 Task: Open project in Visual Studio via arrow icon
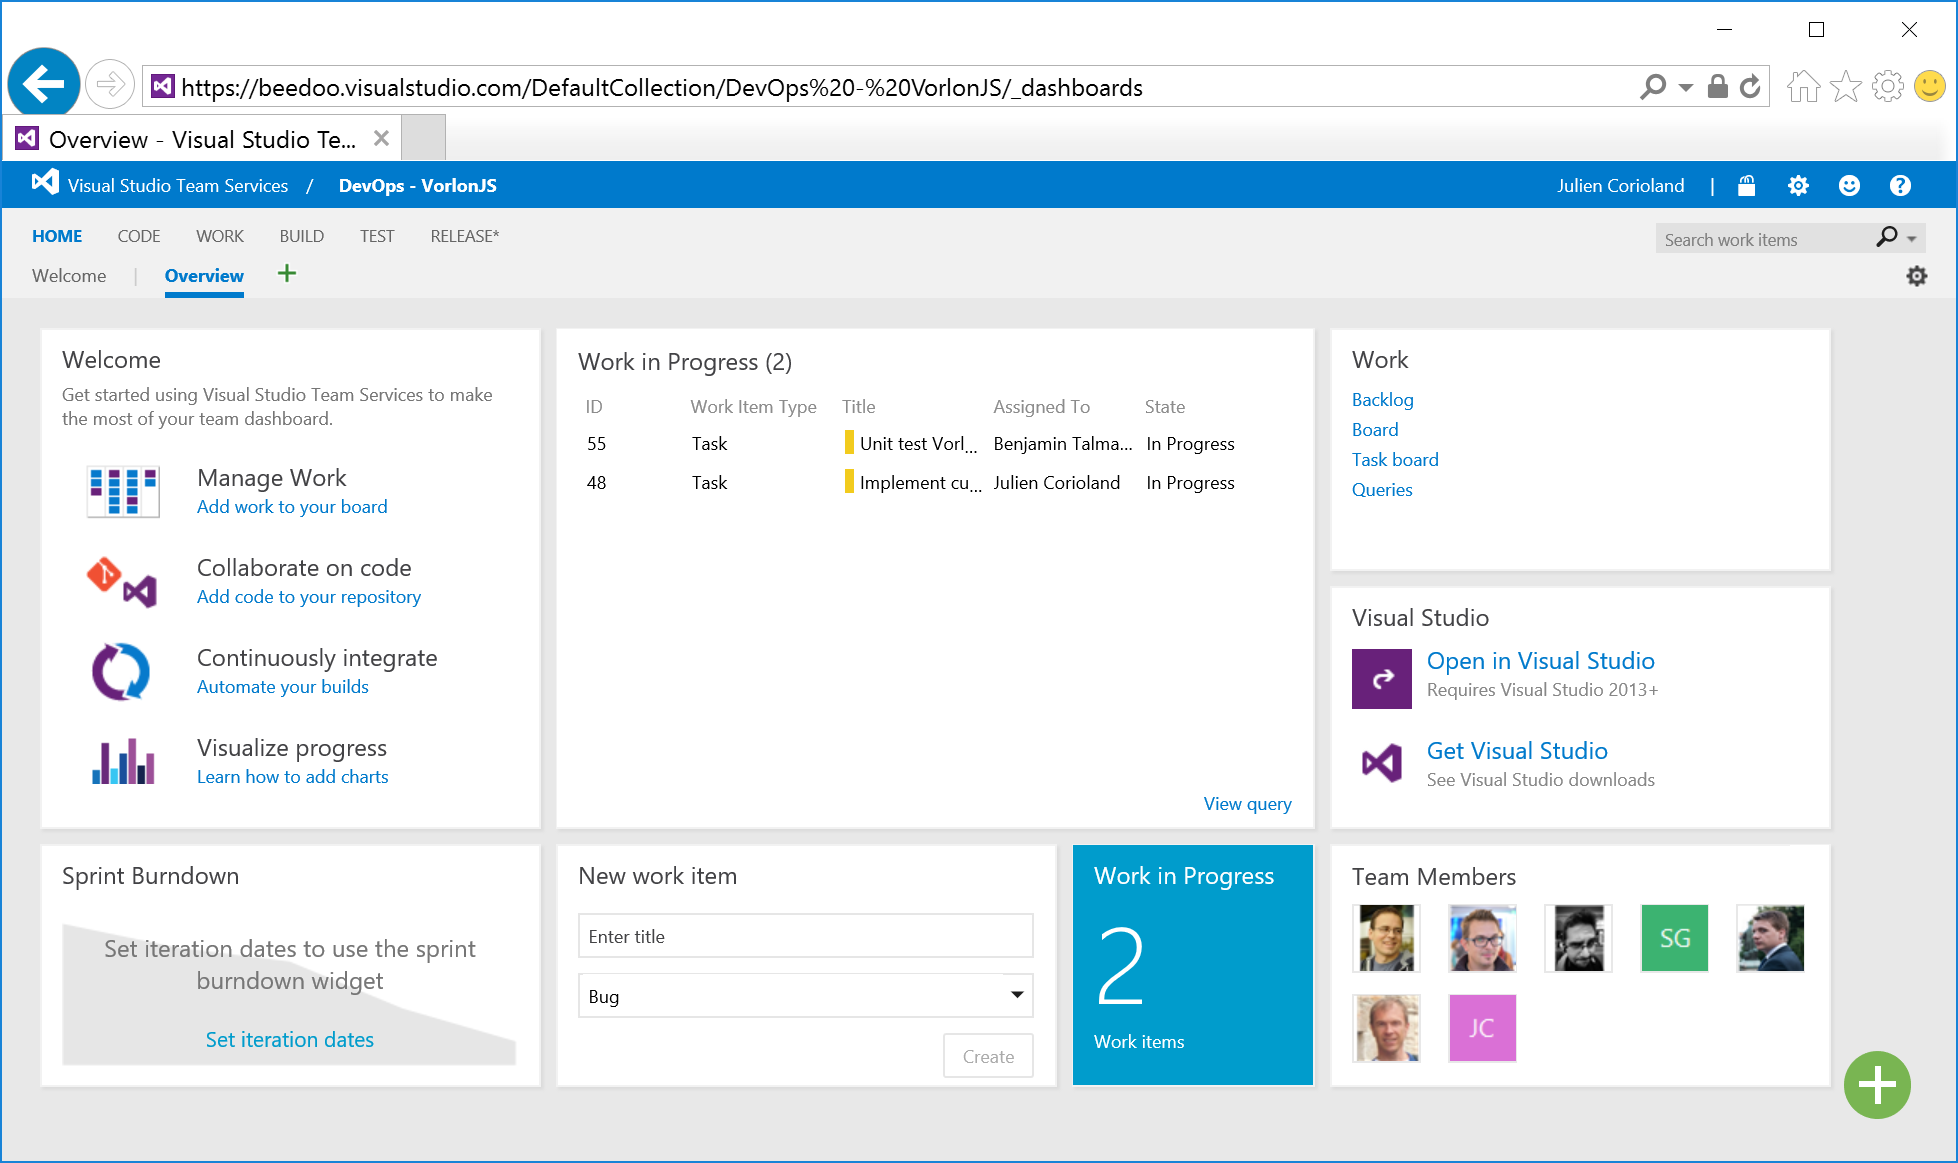click(x=1381, y=678)
